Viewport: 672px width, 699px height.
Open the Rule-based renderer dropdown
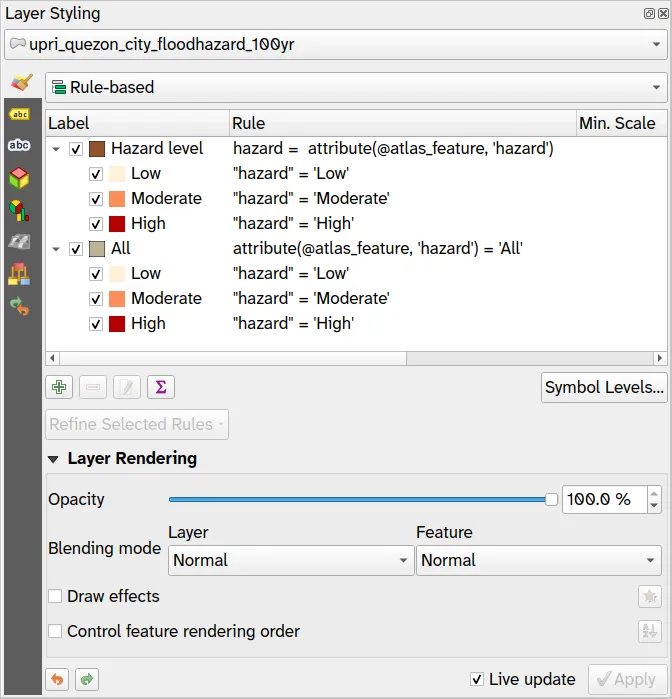355,88
